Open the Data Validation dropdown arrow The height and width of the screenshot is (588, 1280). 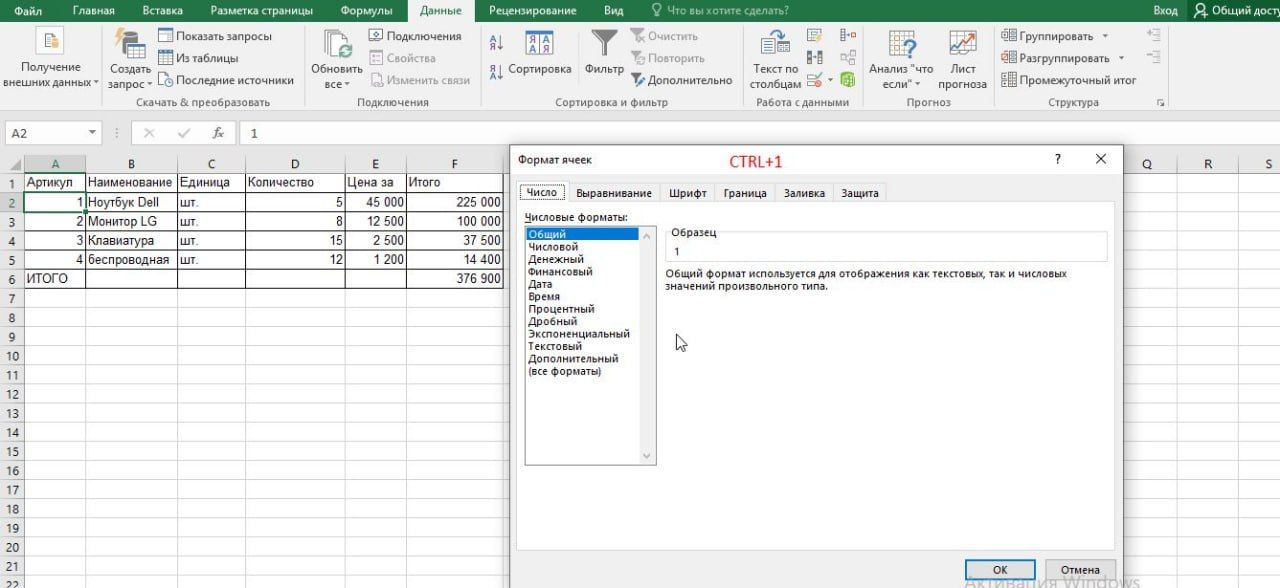click(x=829, y=80)
